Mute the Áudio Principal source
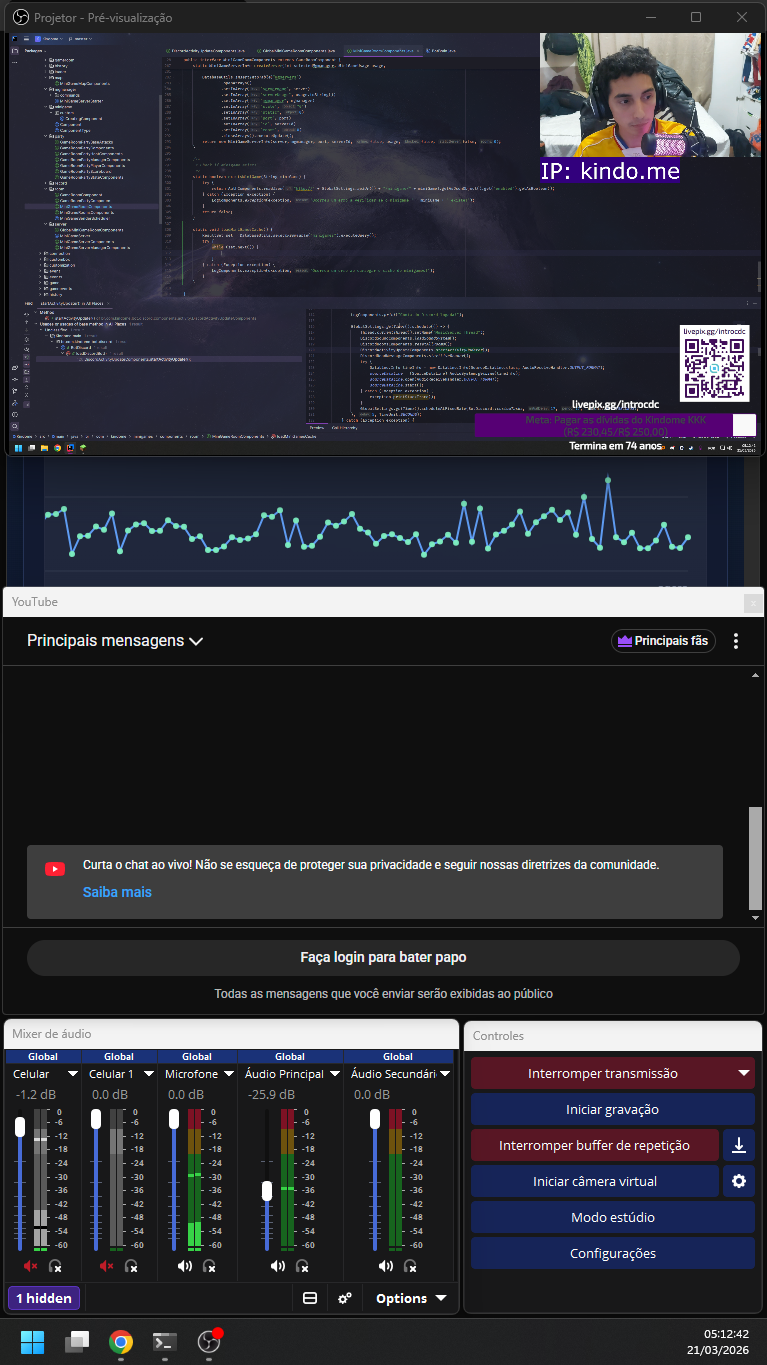767x1365 pixels. [277, 1266]
